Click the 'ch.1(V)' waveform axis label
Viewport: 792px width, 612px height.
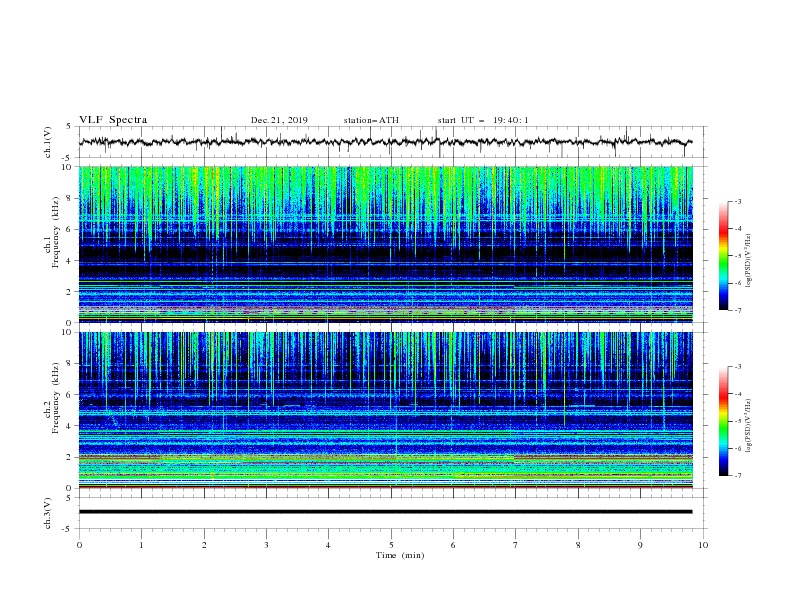pyautogui.click(x=47, y=142)
